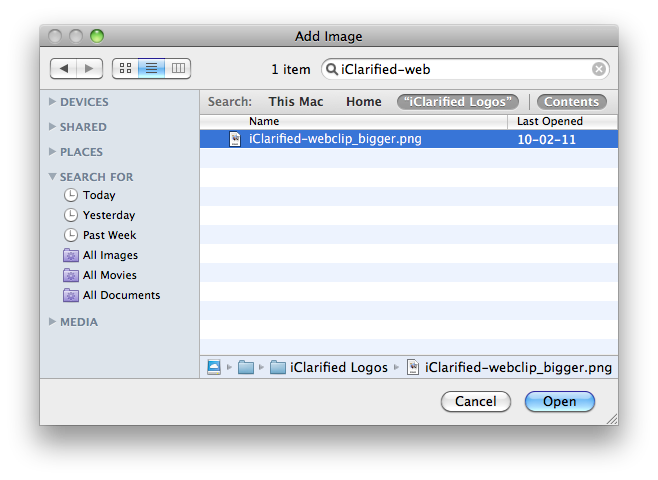Go back to previous folder
Image resolution: width=658 pixels, height=480 pixels.
point(64,69)
